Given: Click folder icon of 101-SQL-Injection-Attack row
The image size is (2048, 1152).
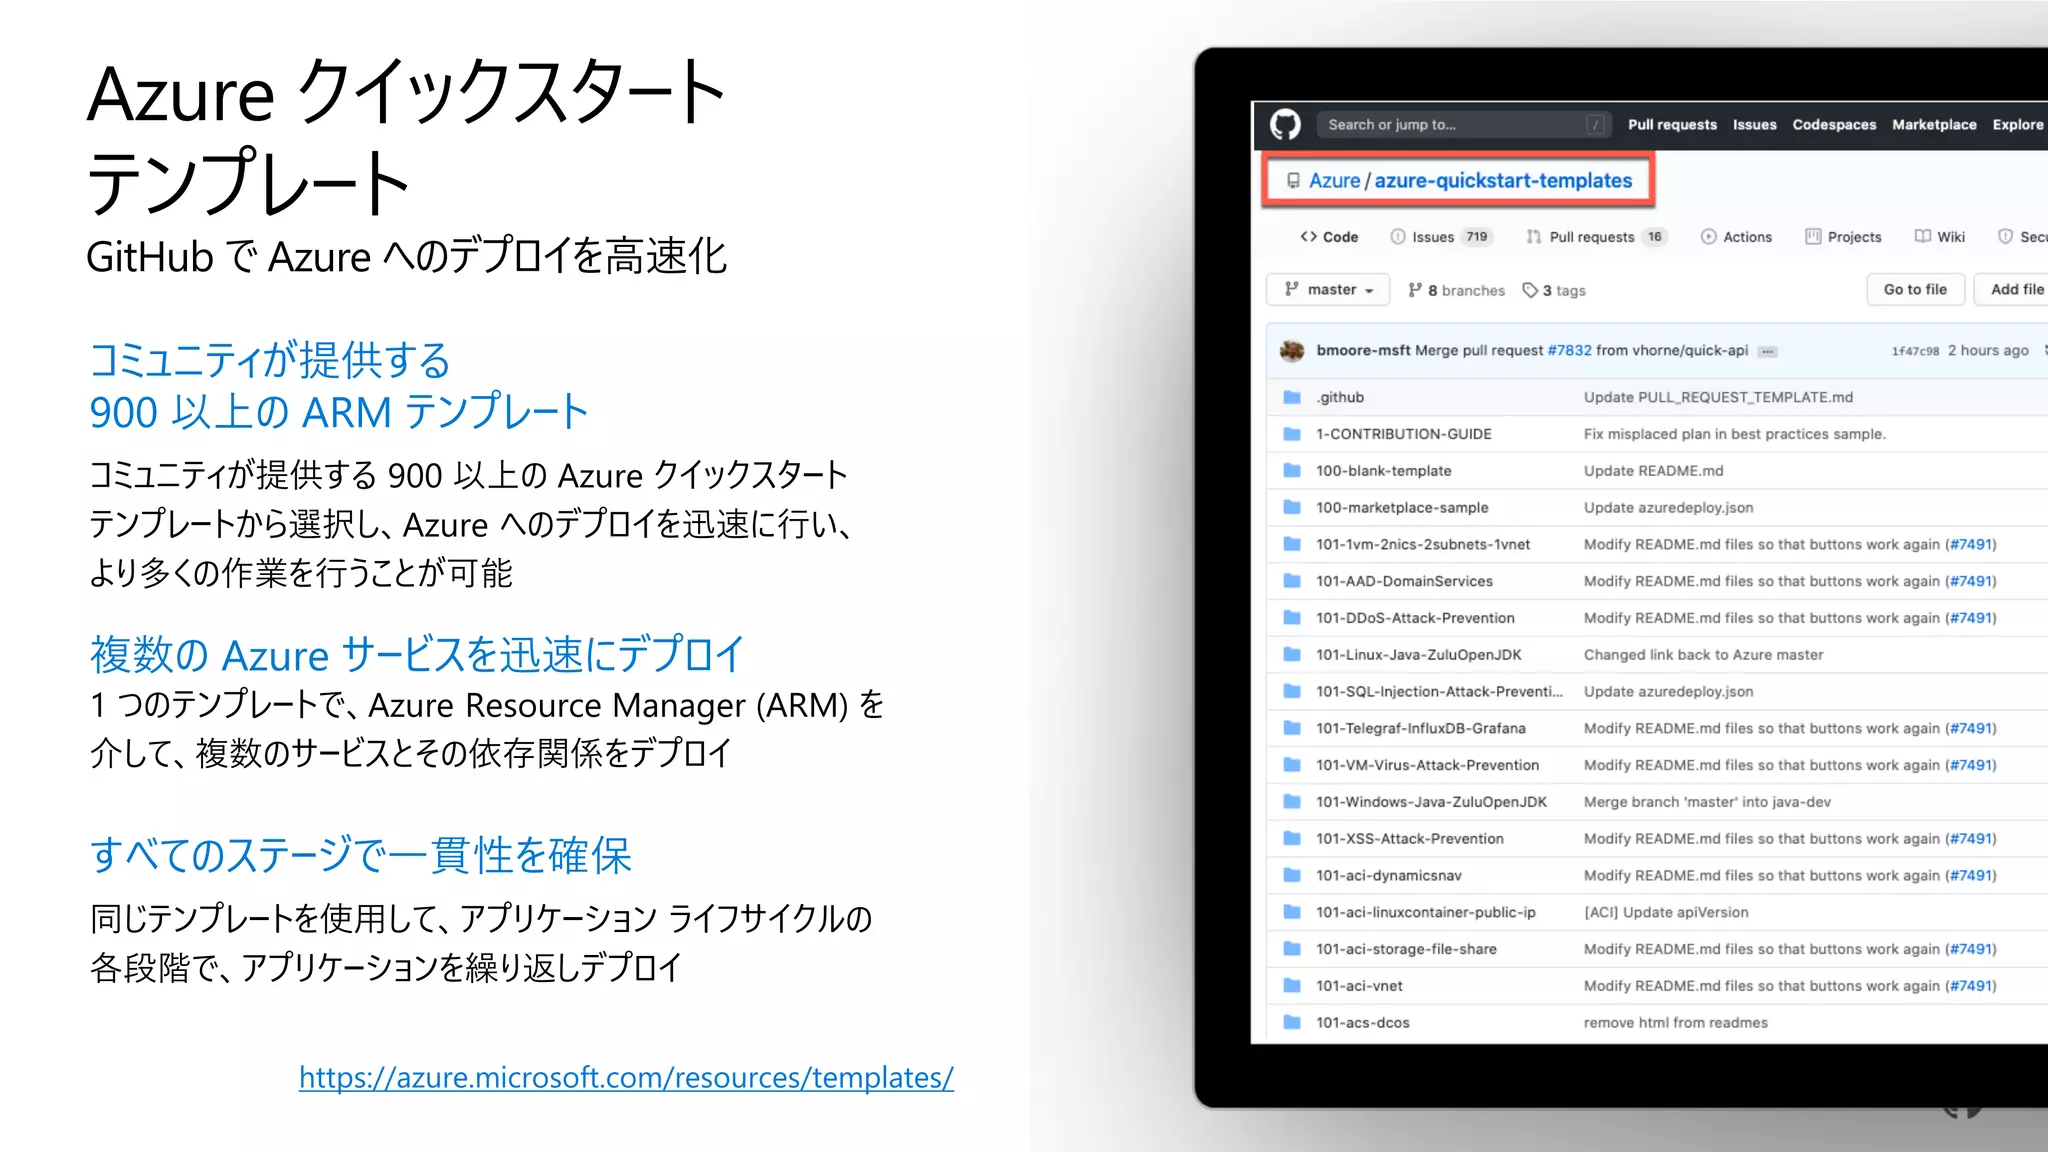Looking at the screenshot, I should pos(1292,692).
